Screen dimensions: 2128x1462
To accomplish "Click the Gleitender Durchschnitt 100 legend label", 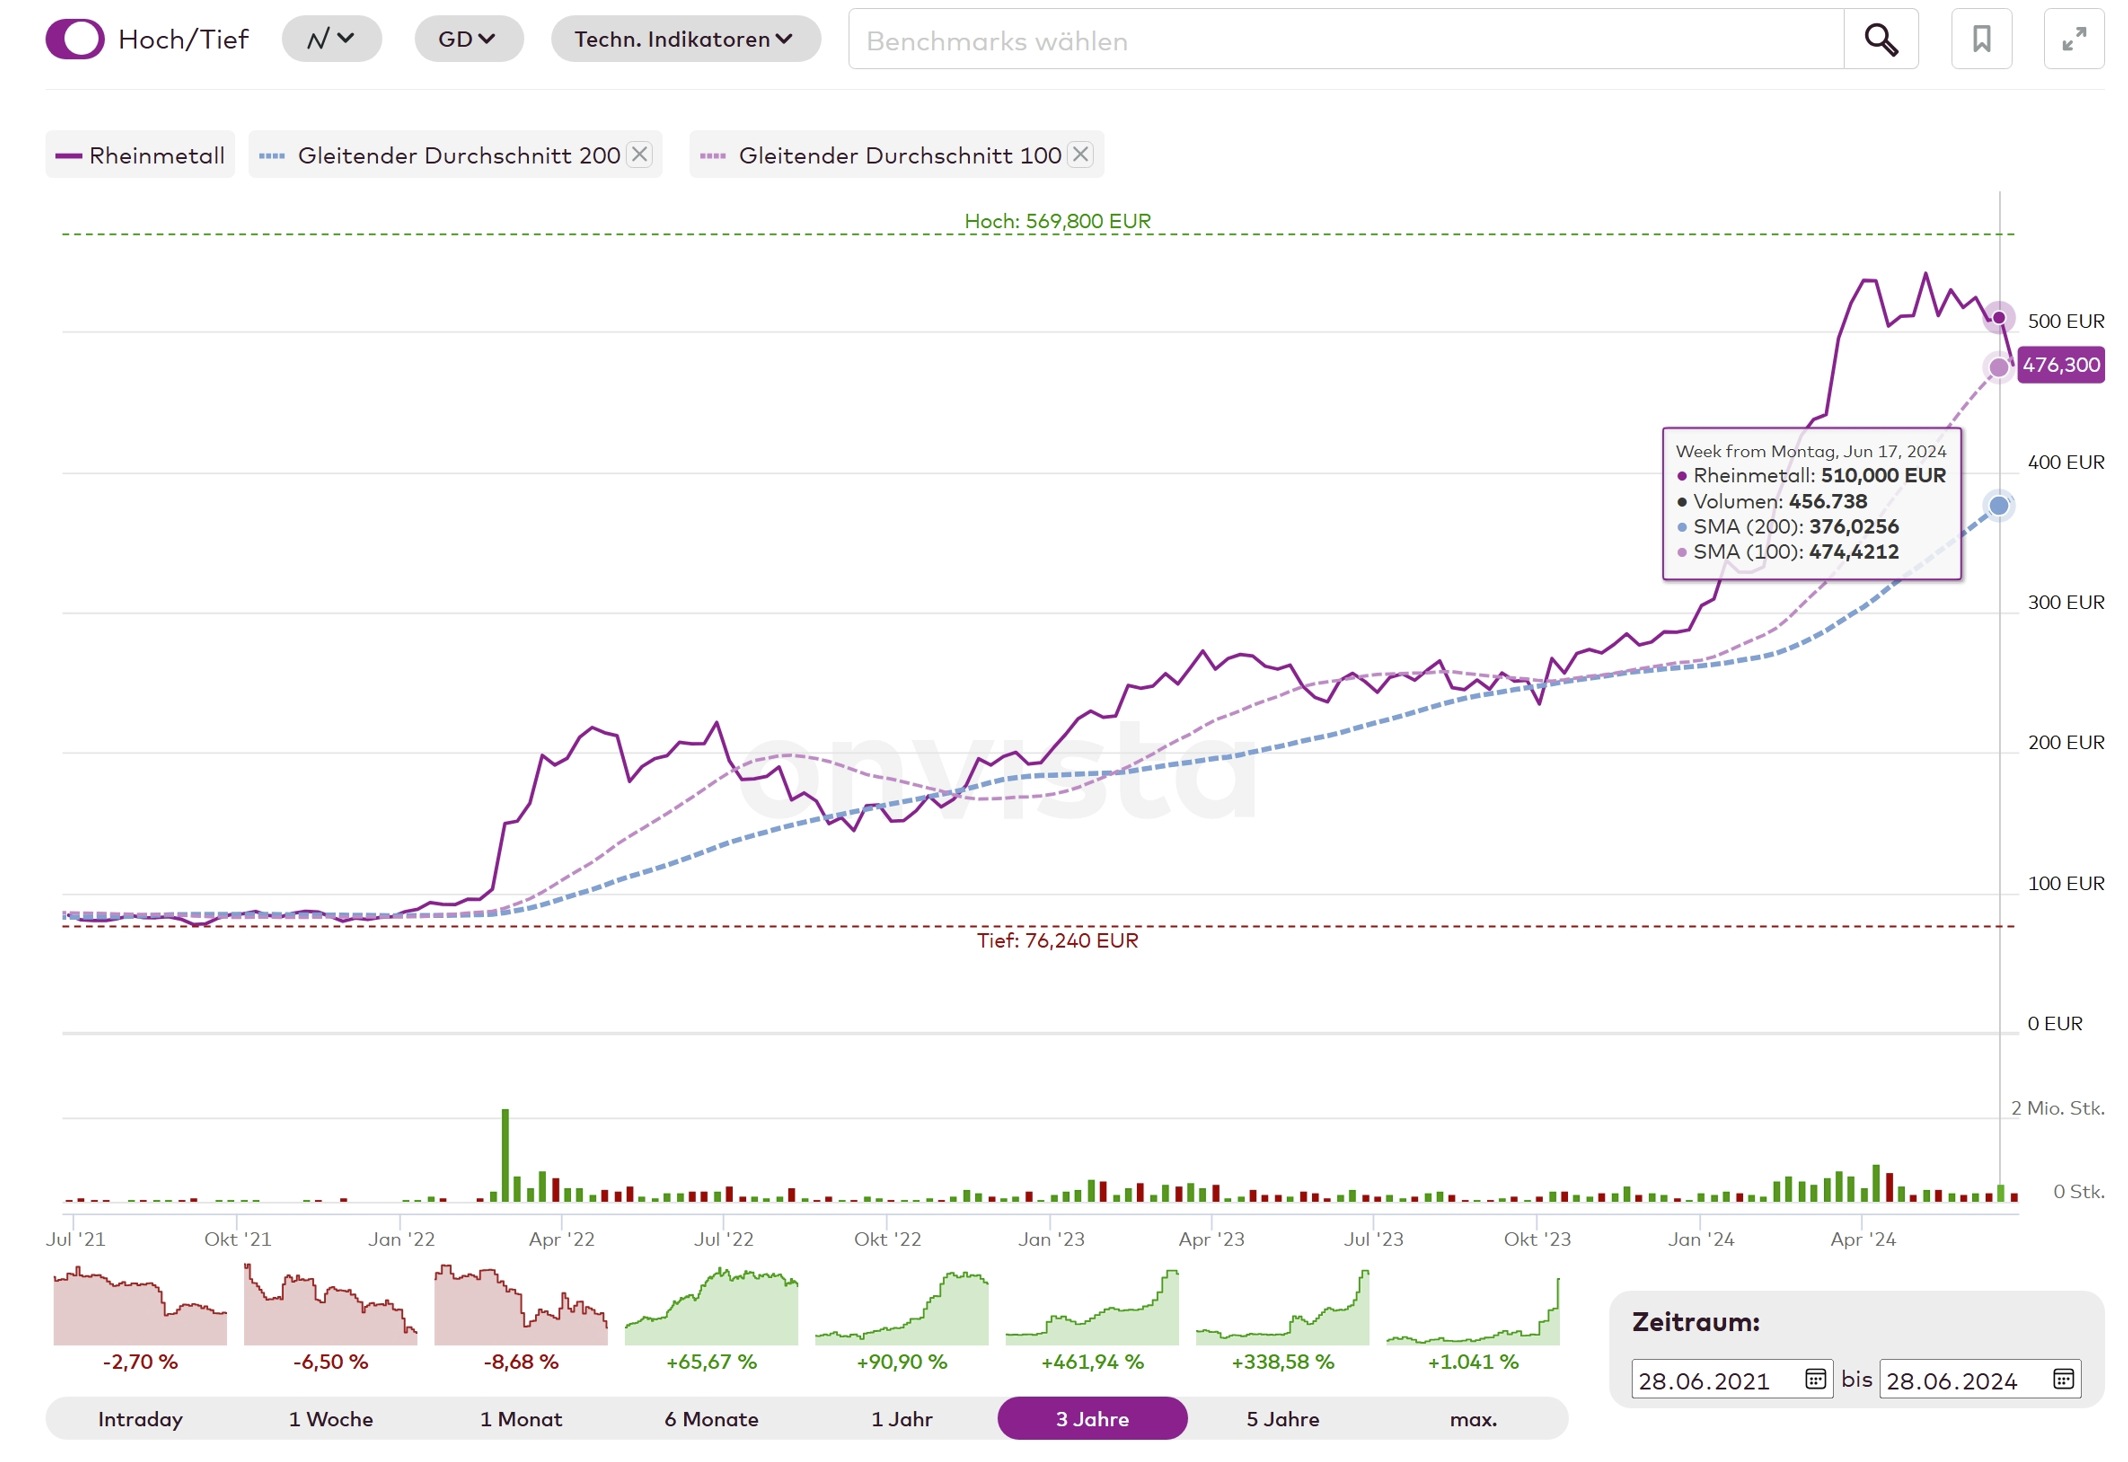I will [x=900, y=155].
